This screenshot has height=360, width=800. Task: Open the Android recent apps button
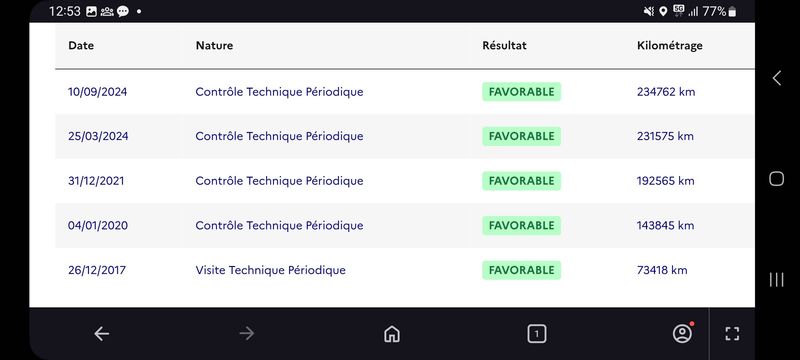click(x=777, y=279)
